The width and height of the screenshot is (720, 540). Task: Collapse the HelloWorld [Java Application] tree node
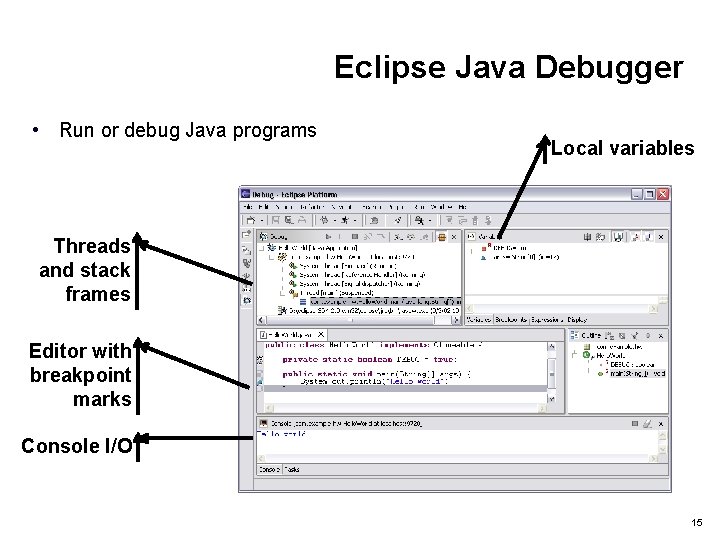tap(261, 248)
